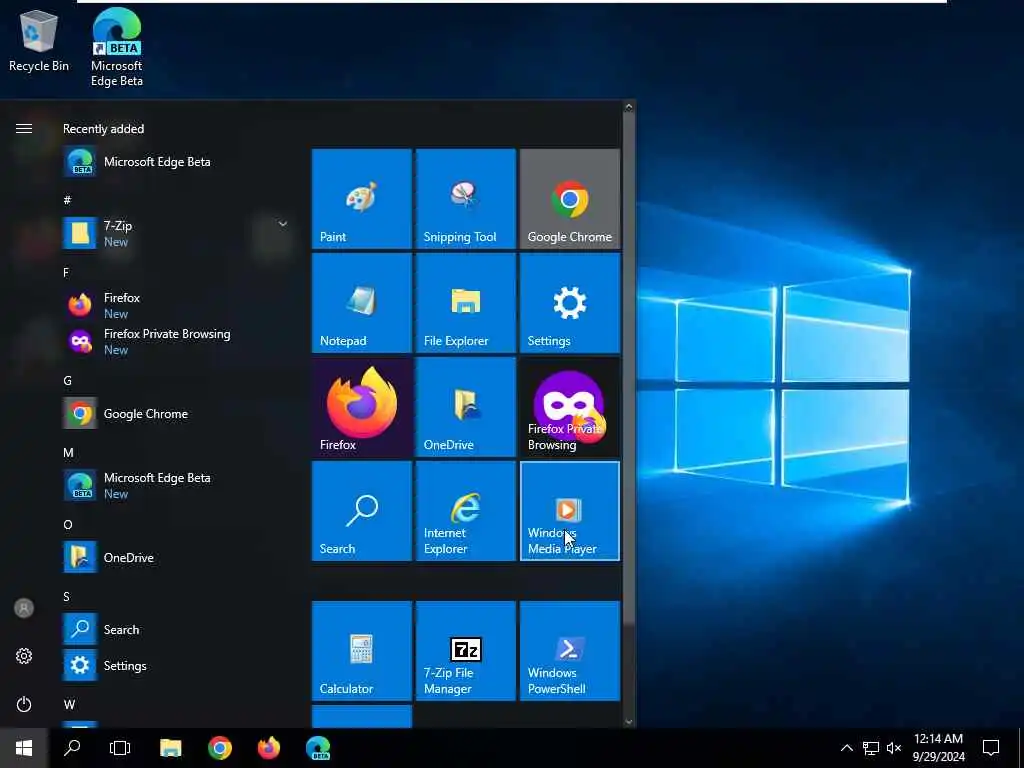Screen dimensions: 1024x768
Task: Expand the 7-Zip folder chevron
Action: [283, 224]
